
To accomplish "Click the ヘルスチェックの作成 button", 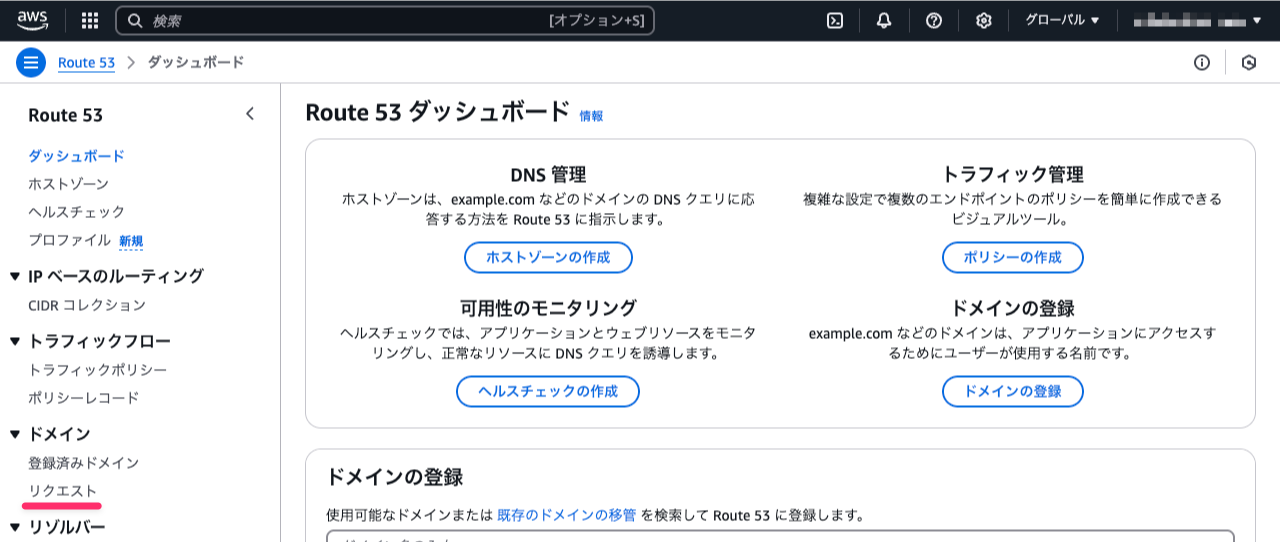I will click(x=548, y=391).
